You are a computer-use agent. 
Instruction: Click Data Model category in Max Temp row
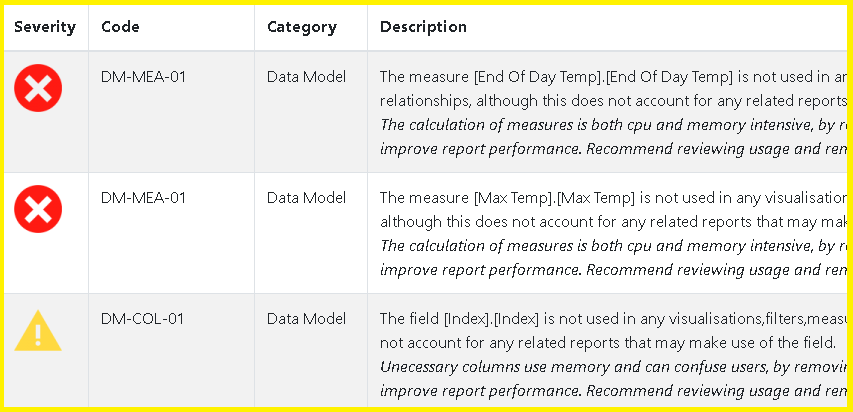306,198
